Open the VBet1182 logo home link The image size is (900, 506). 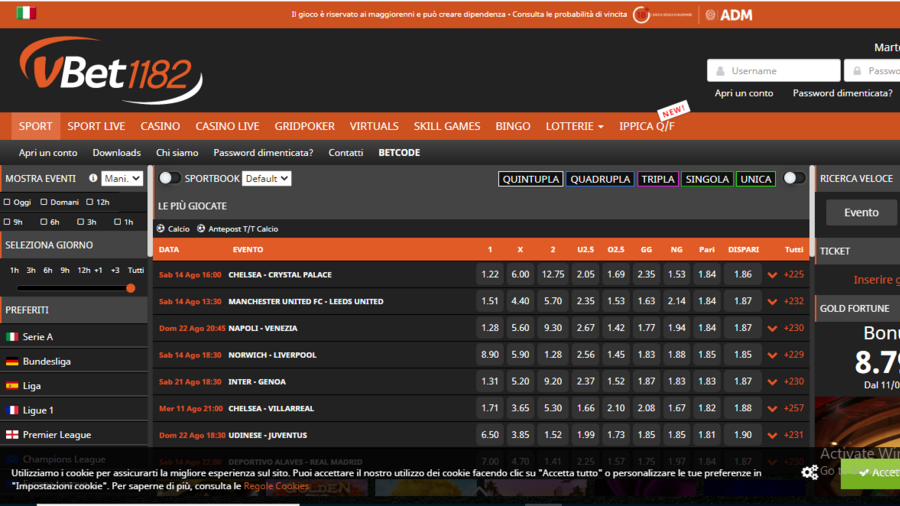coord(111,70)
